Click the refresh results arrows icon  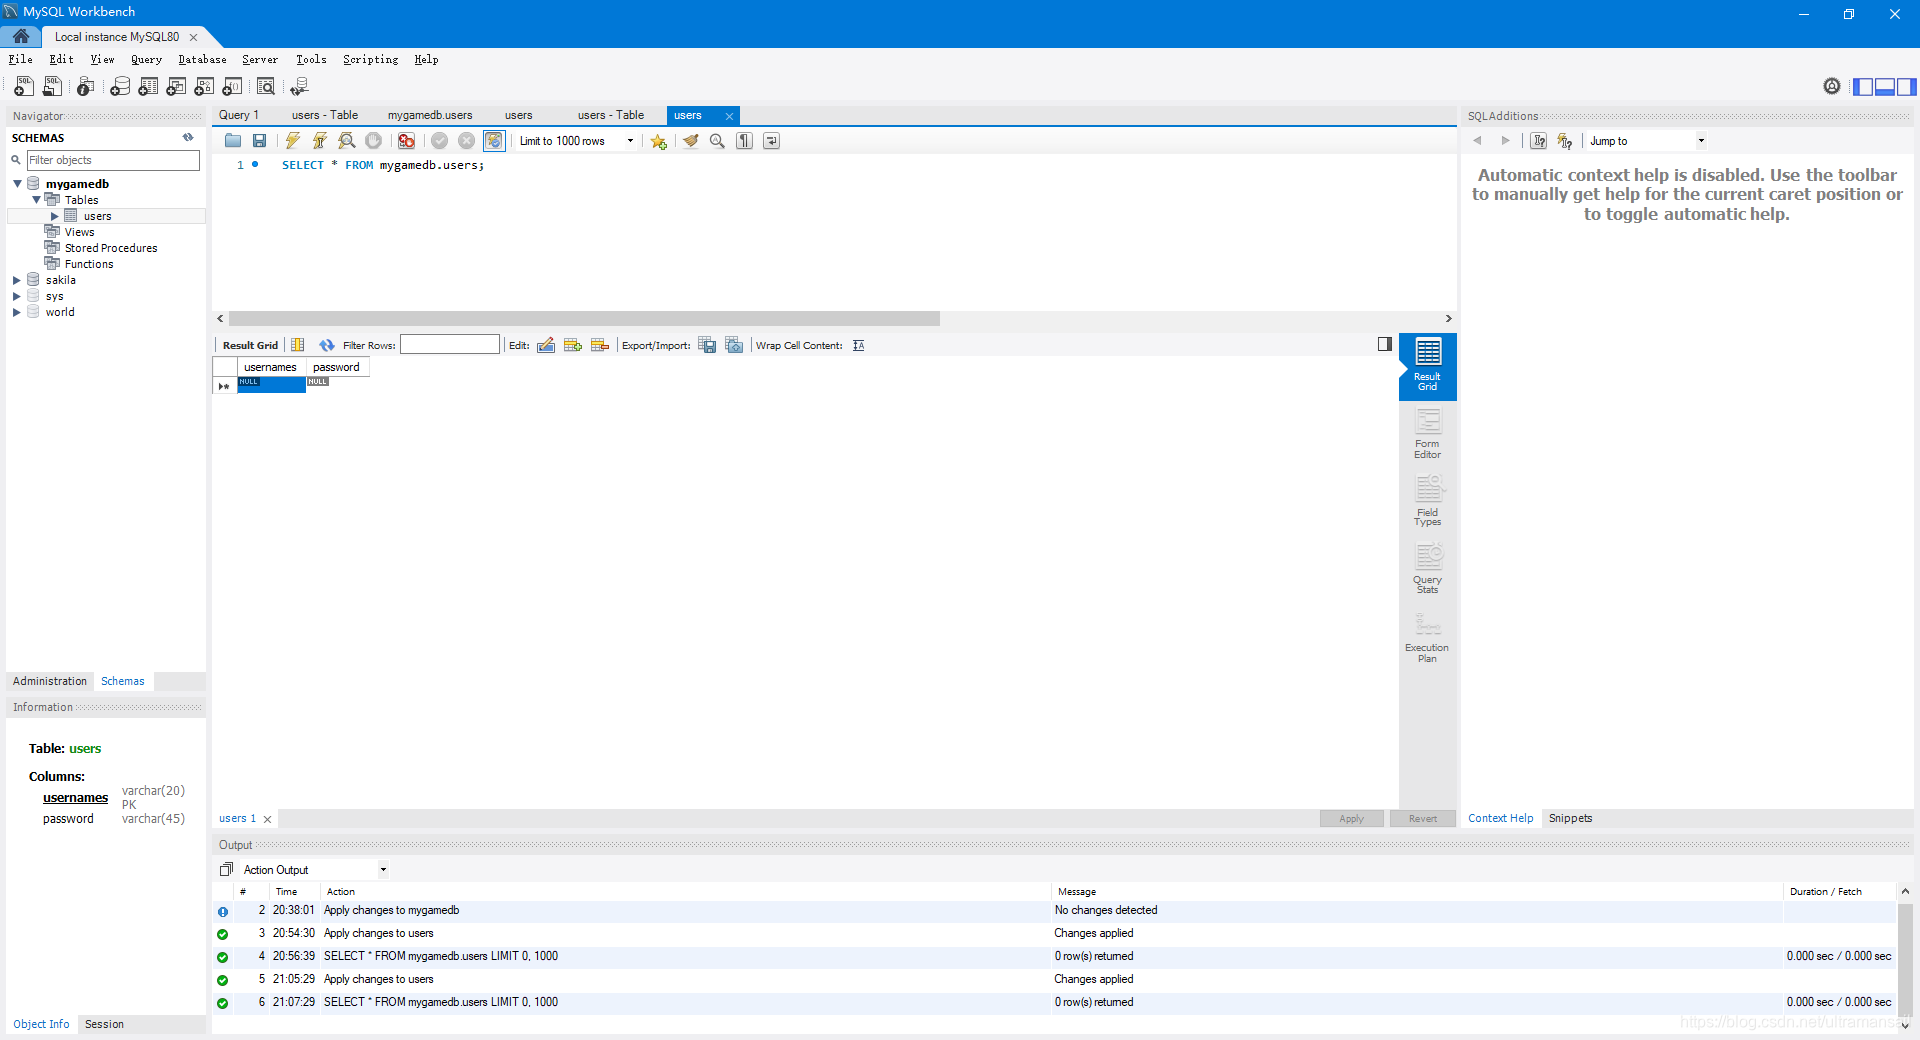326,345
